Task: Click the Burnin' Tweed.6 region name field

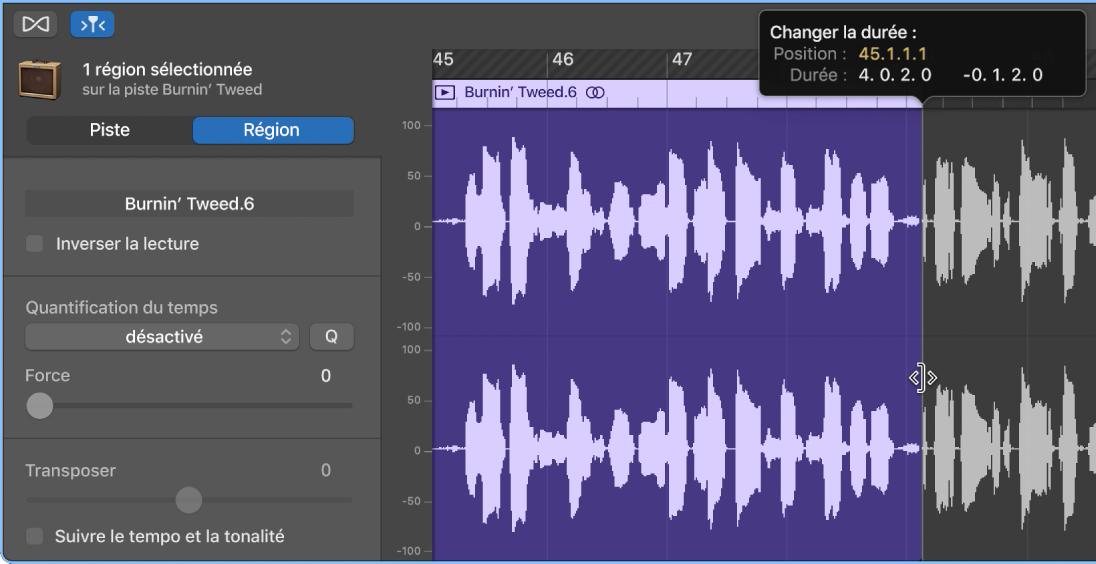Action: coord(189,204)
